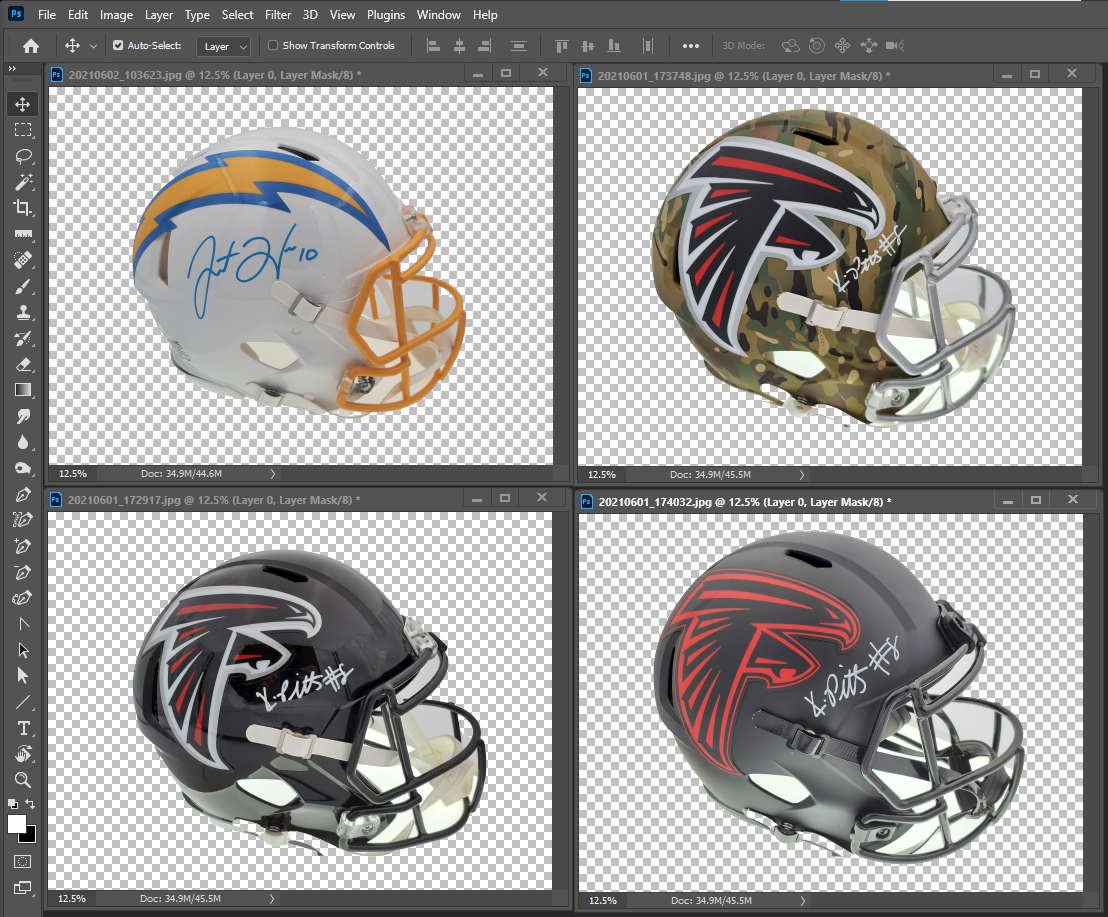Select the Lasso tool

coord(22,156)
